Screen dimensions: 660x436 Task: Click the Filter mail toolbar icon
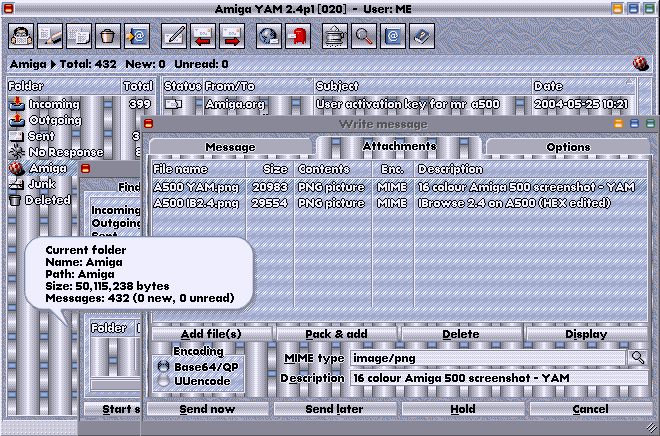pyautogui.click(x=335, y=36)
